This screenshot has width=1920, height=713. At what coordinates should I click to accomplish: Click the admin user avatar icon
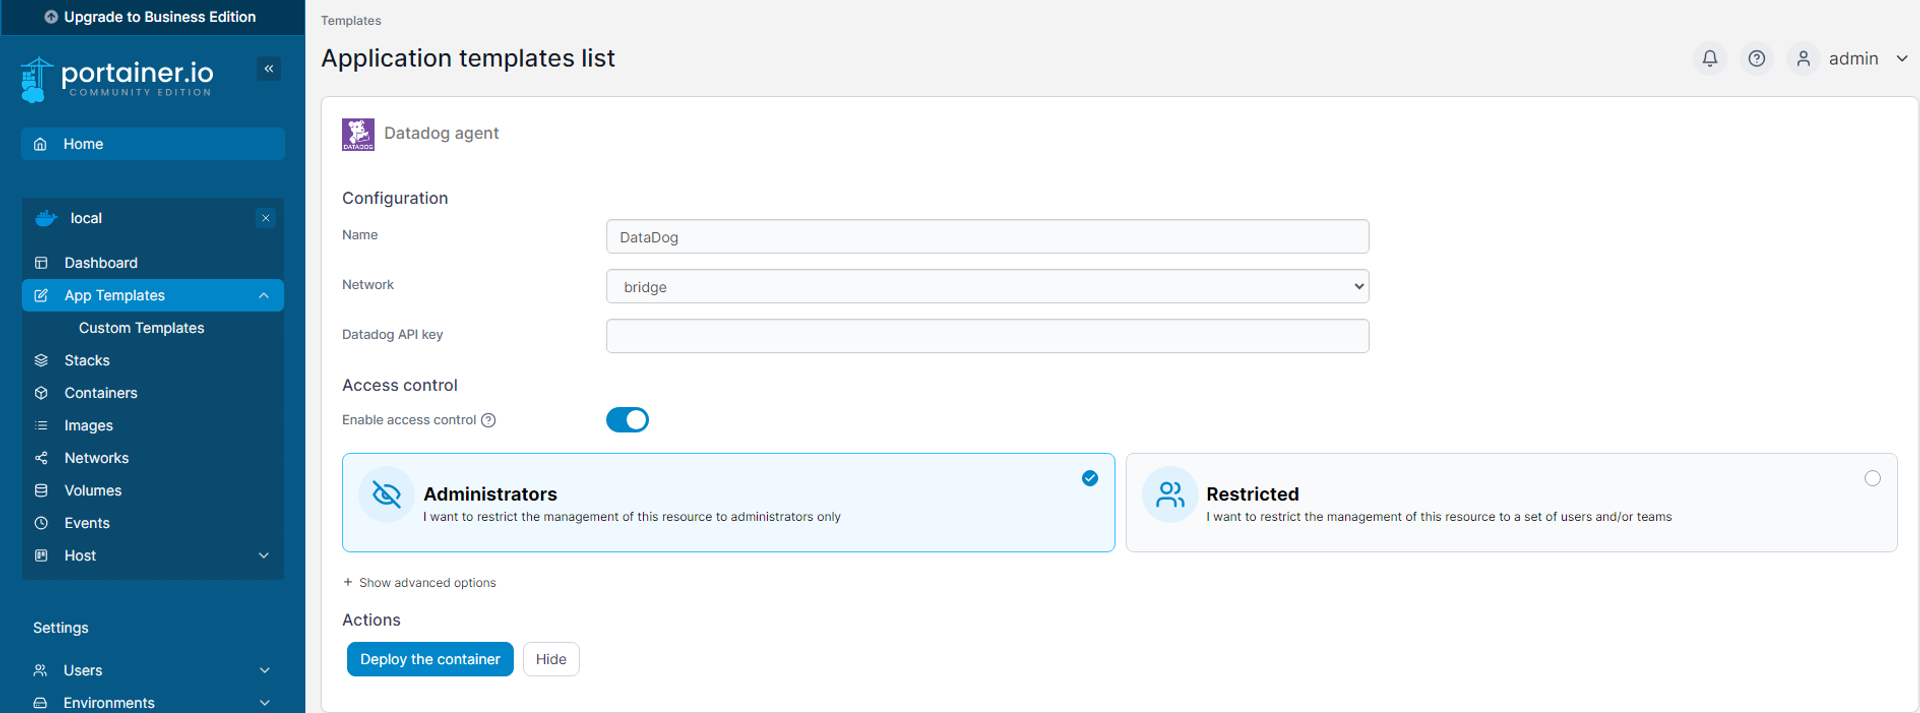tap(1803, 59)
